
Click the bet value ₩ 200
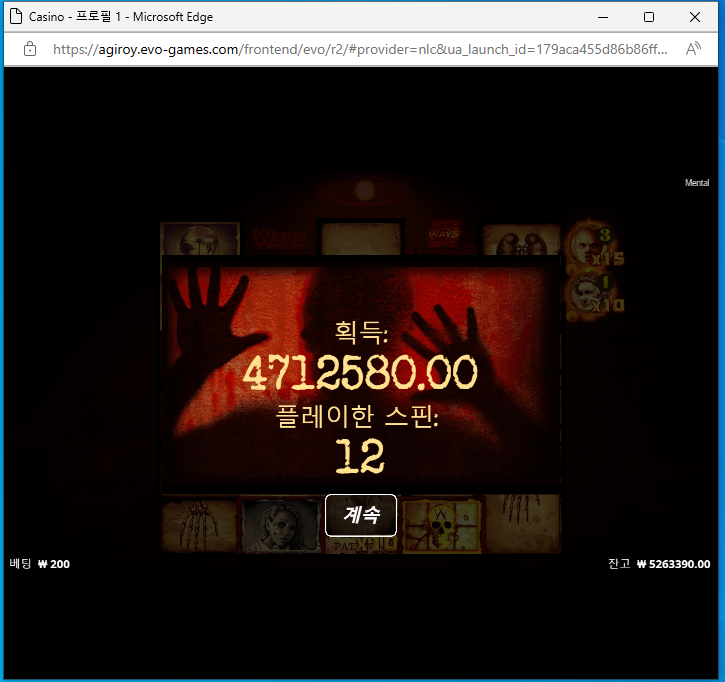coord(54,564)
